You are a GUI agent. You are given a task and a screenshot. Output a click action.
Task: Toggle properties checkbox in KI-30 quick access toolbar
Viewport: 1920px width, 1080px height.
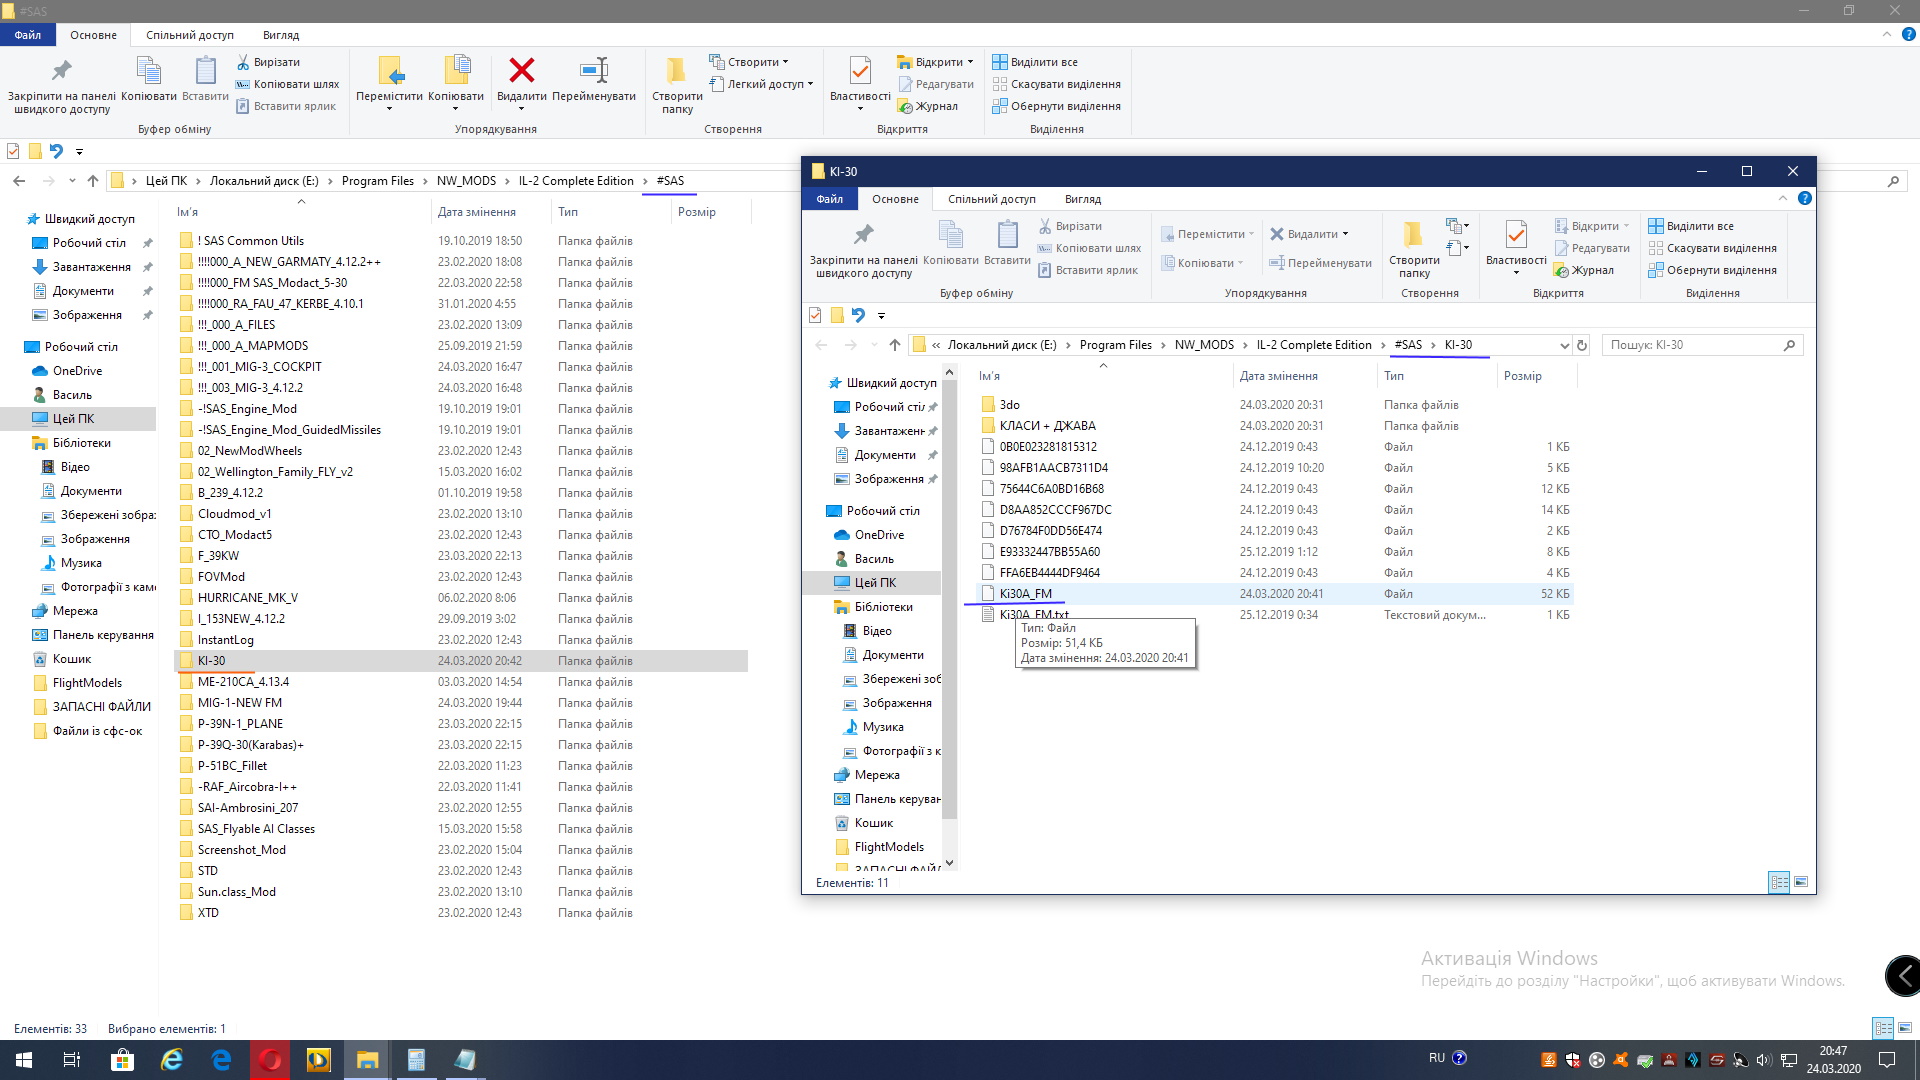pos(815,316)
